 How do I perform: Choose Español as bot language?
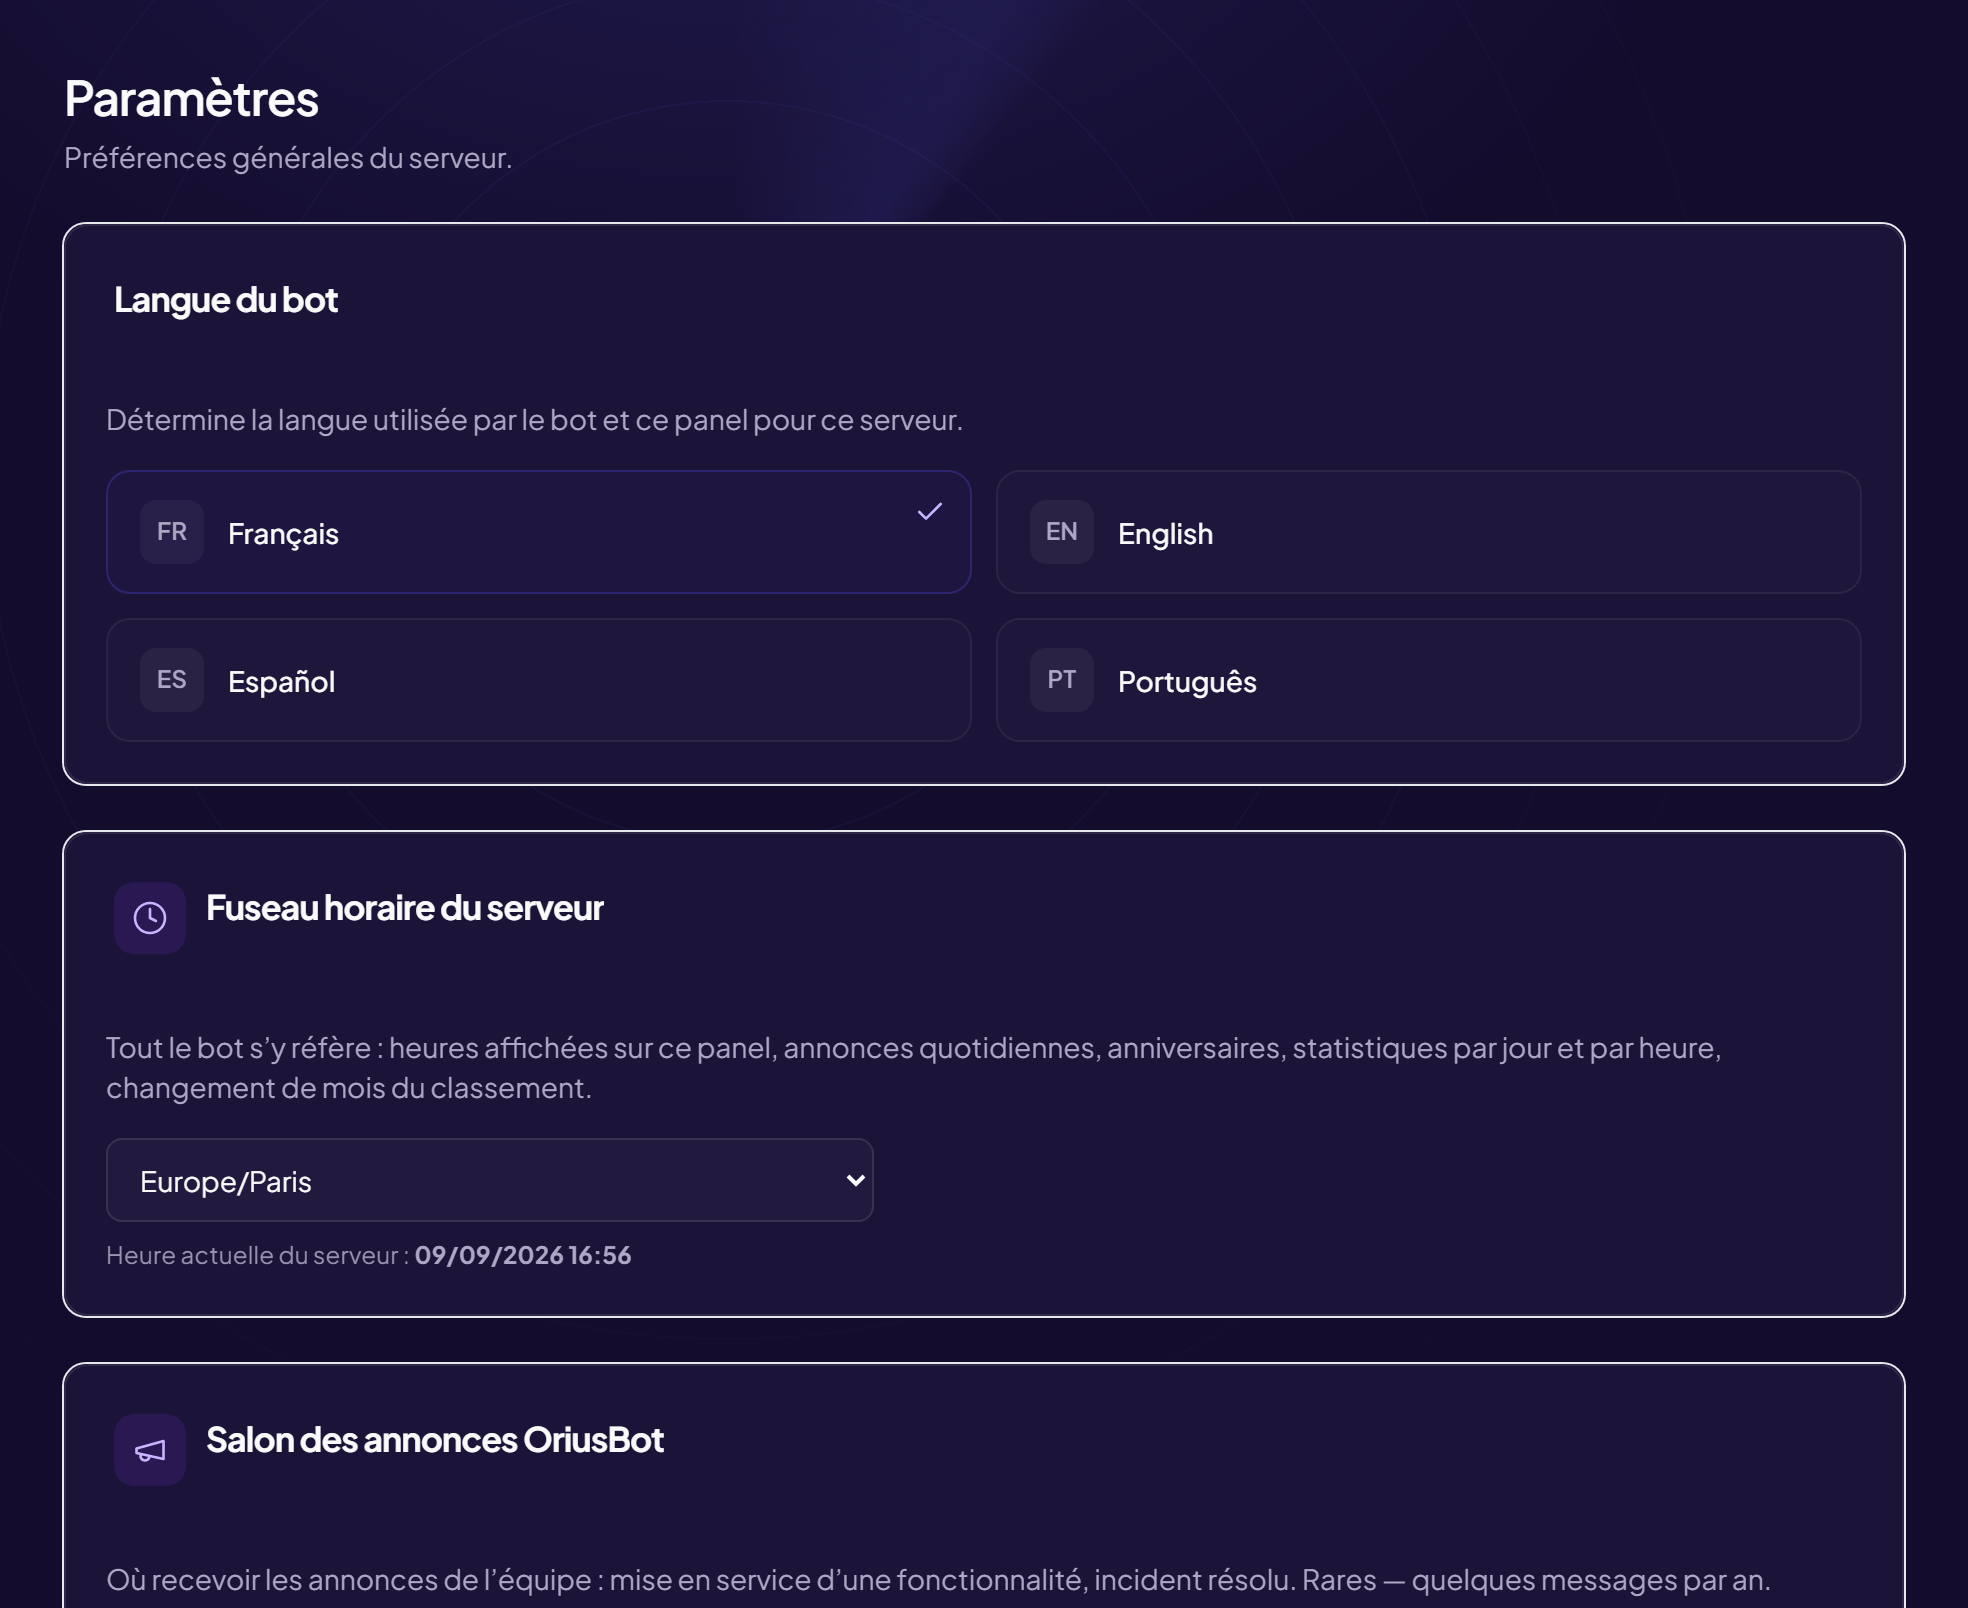538,680
